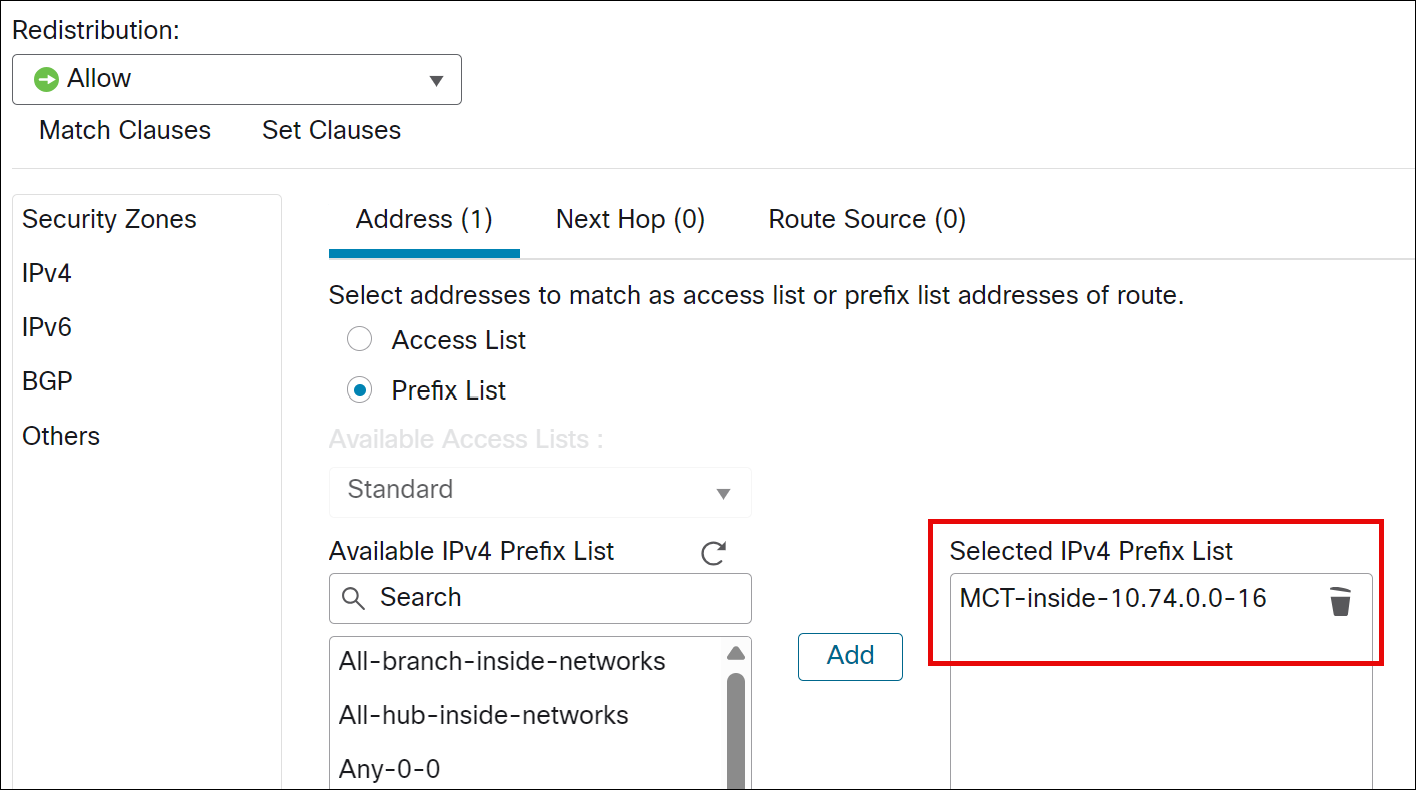The height and width of the screenshot is (790, 1416).
Task: Delete MCT-inside-10.74.0.0-16 with trash icon
Action: [x=1341, y=601]
